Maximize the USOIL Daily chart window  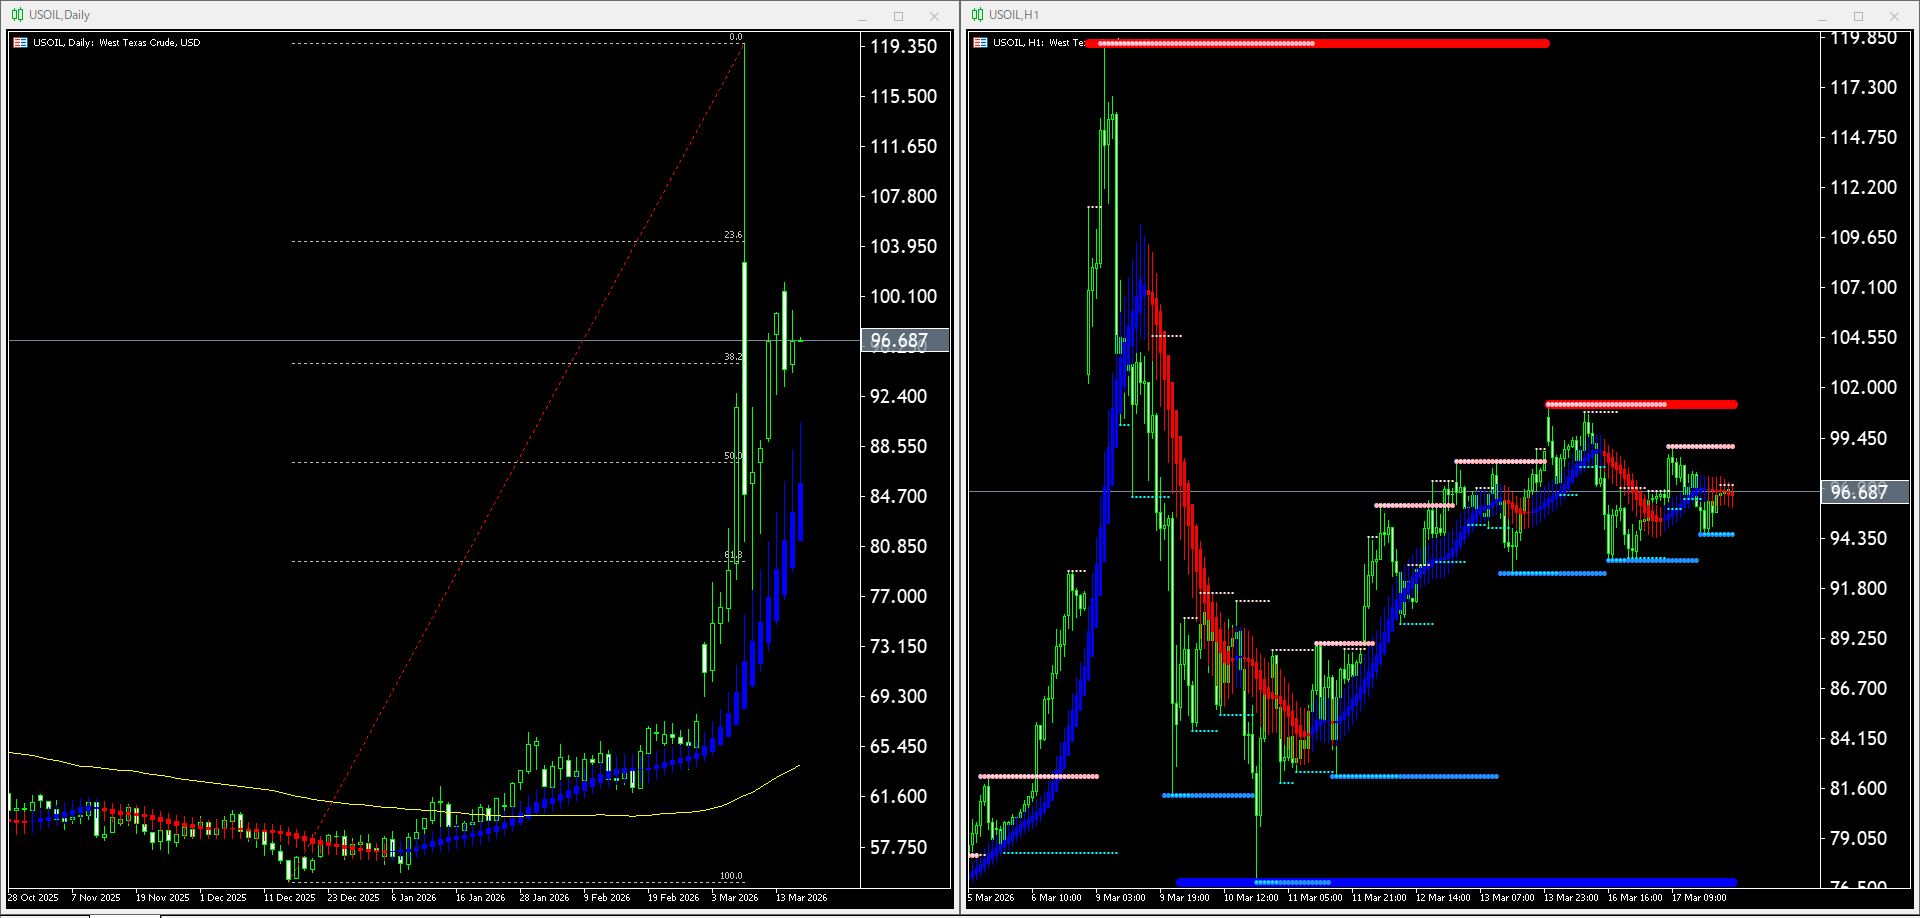(898, 16)
